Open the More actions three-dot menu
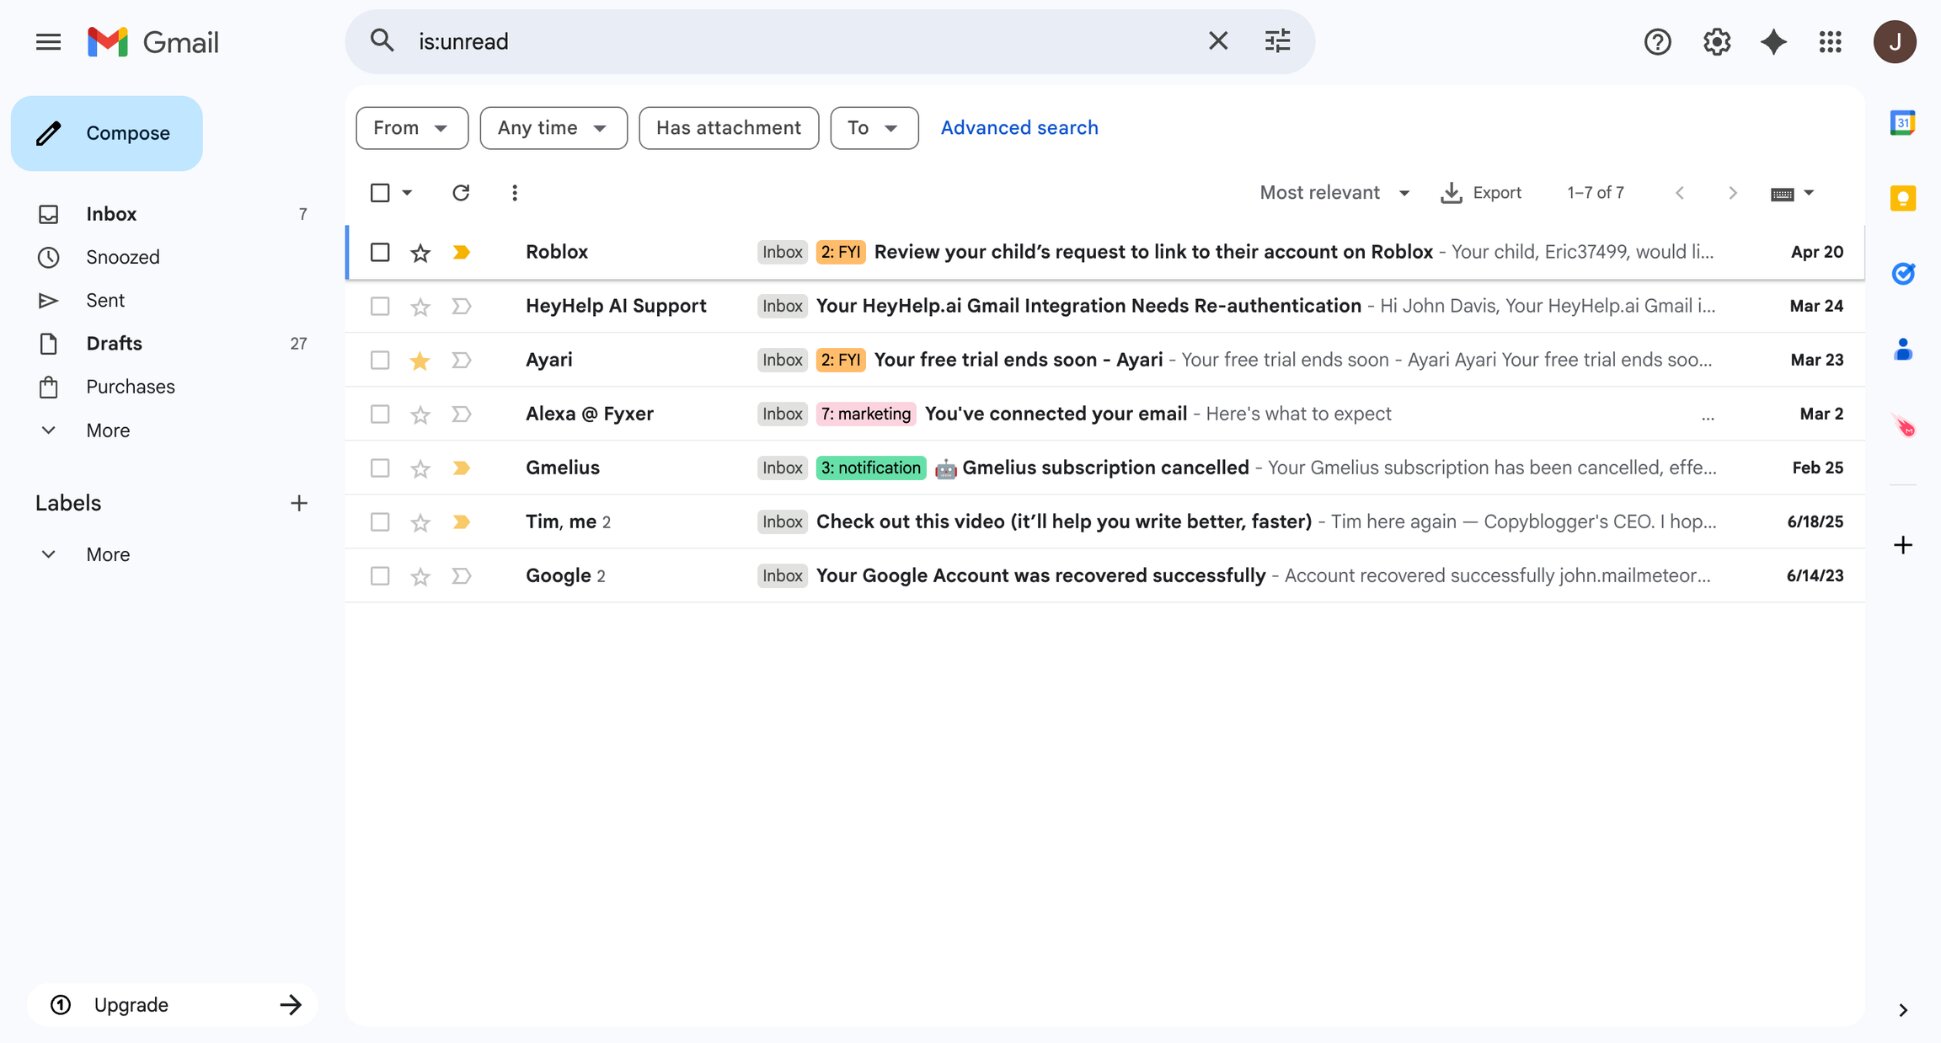 (514, 192)
